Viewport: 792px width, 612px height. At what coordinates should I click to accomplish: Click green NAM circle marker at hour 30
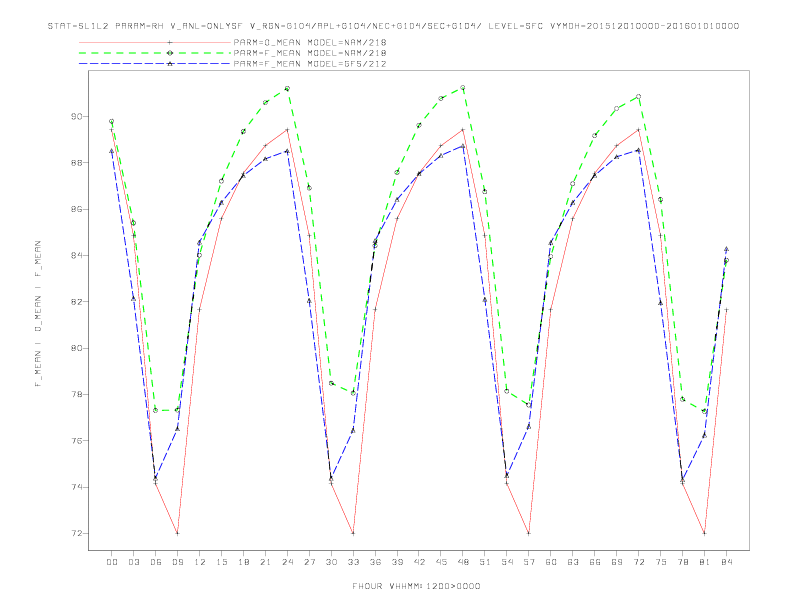pos(331,383)
